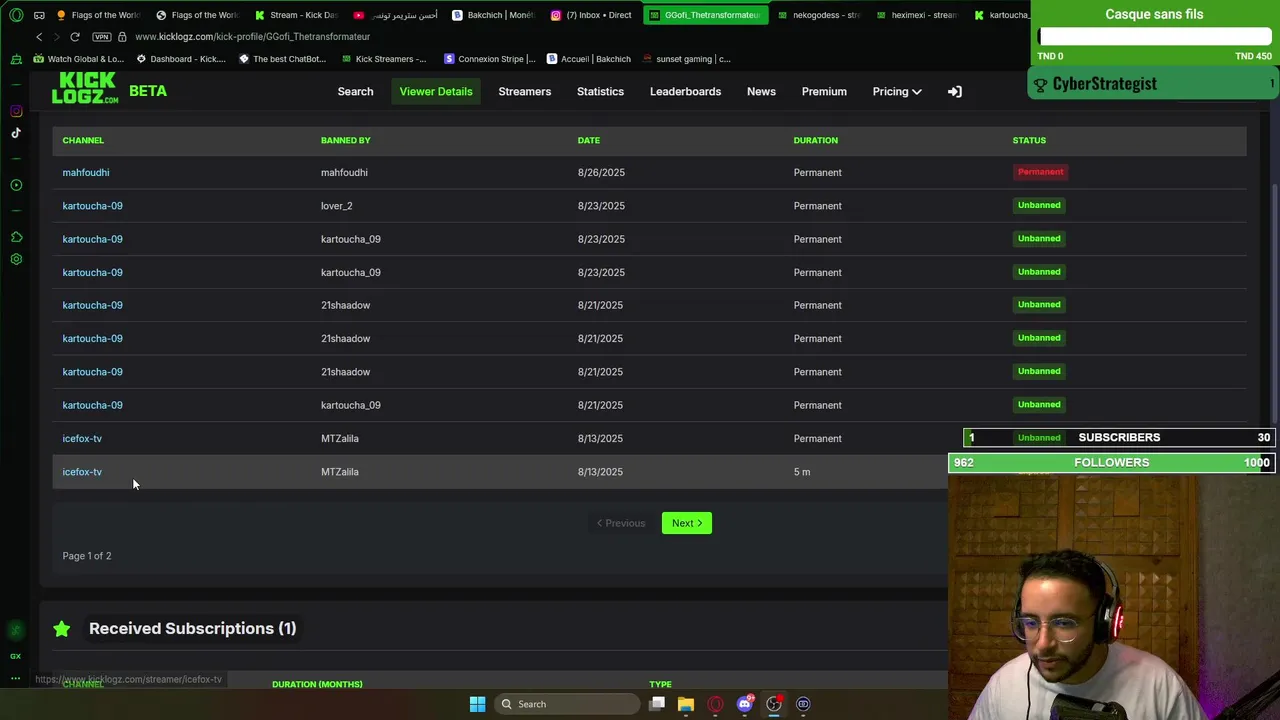This screenshot has height=720, width=1280.
Task: Switch to the YouTube Arabic-titled tab
Action: 396,15
